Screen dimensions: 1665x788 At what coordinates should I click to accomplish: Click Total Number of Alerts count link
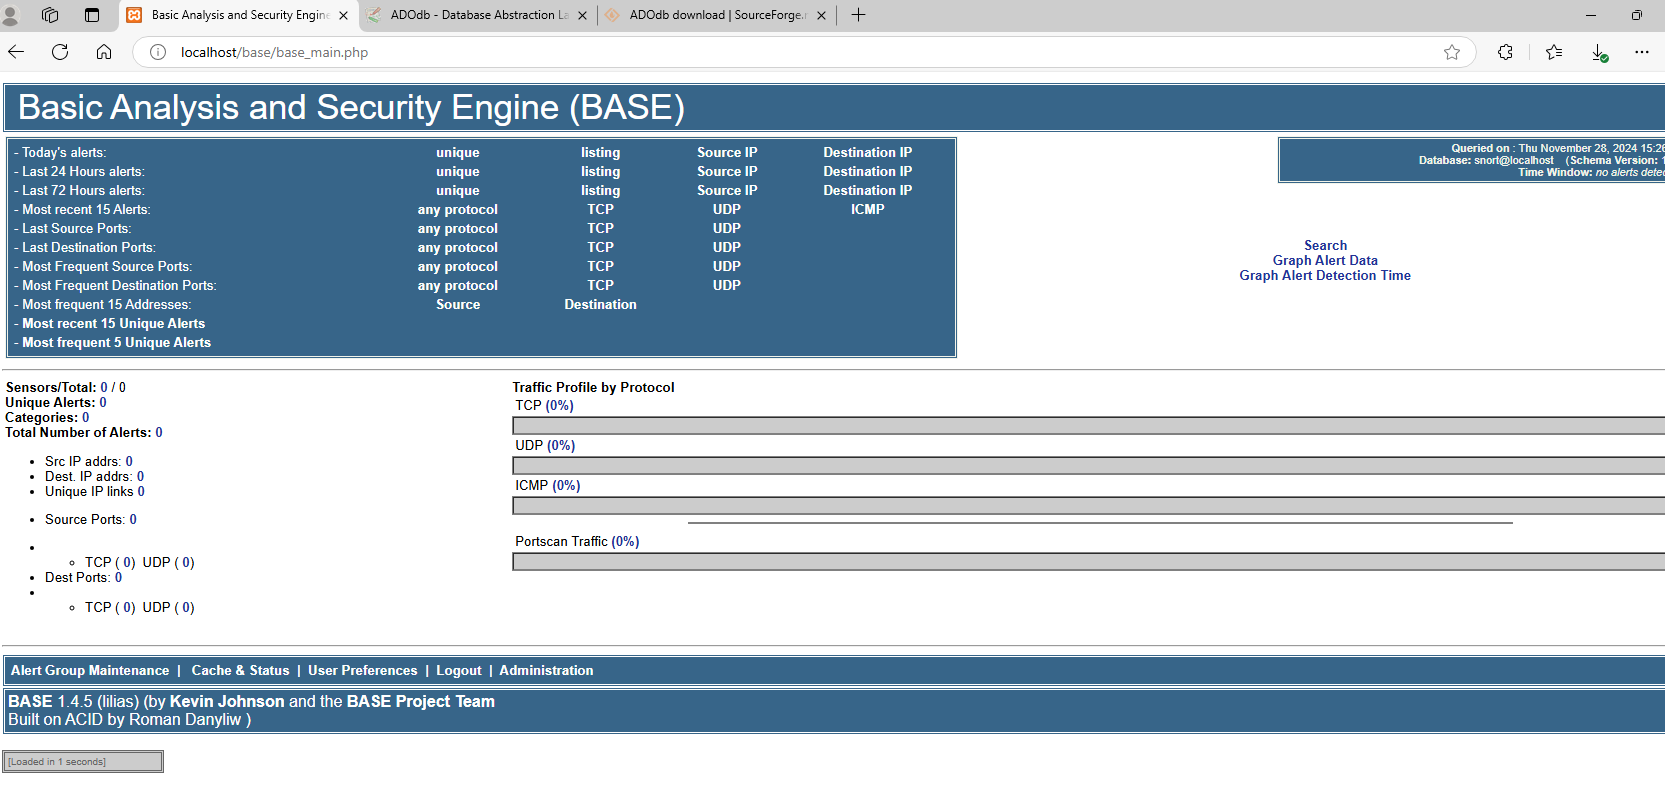pyautogui.click(x=159, y=432)
